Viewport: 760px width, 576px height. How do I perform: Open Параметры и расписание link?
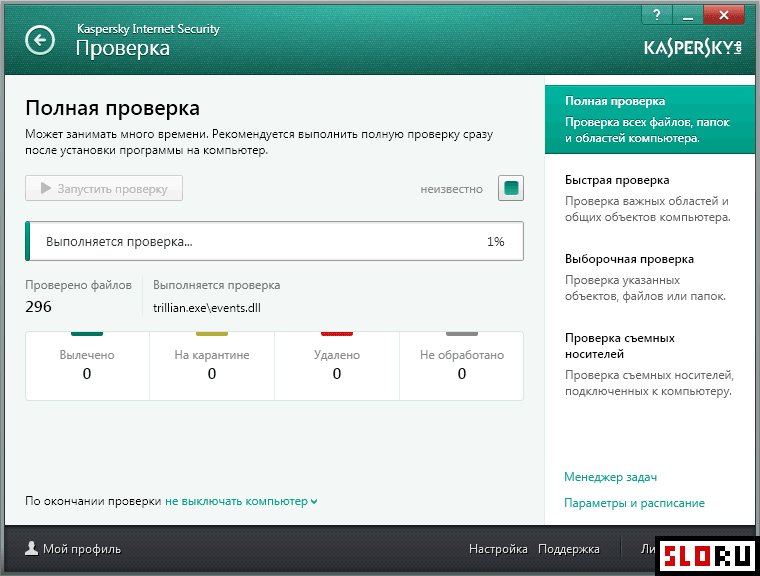(x=634, y=503)
